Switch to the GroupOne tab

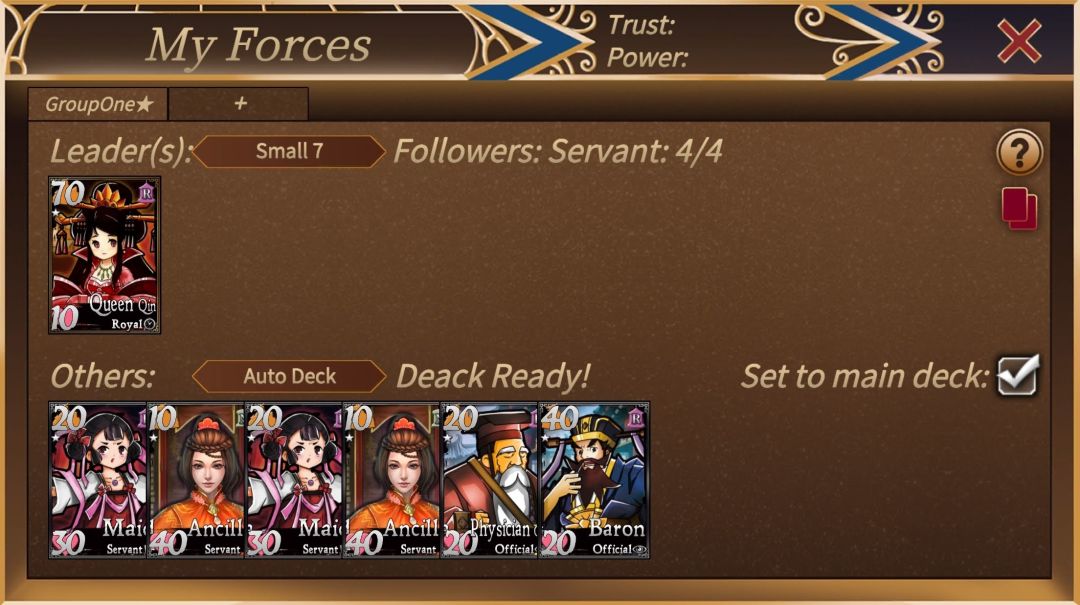[x=98, y=104]
